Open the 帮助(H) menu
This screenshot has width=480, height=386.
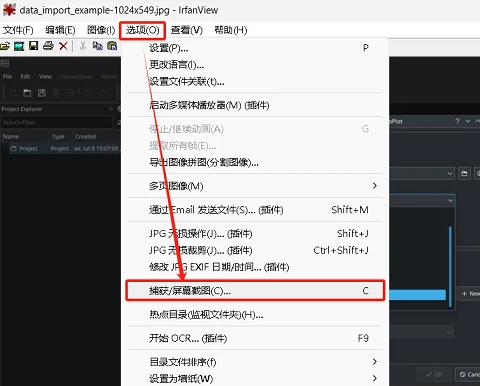pyautogui.click(x=231, y=30)
